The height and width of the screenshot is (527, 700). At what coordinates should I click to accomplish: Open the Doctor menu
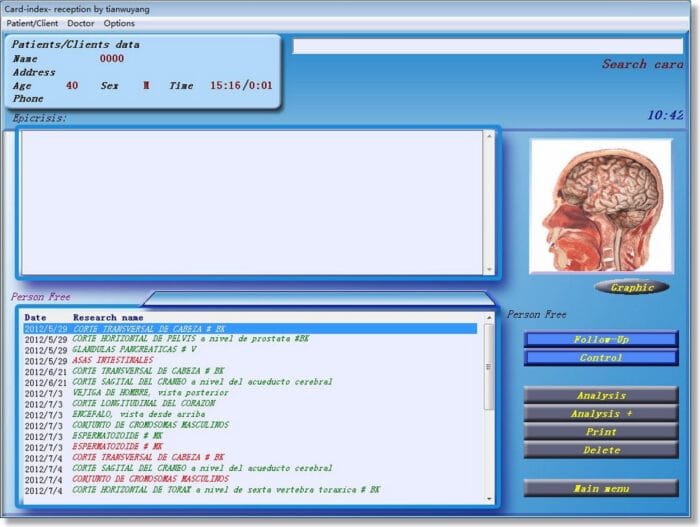[x=81, y=23]
